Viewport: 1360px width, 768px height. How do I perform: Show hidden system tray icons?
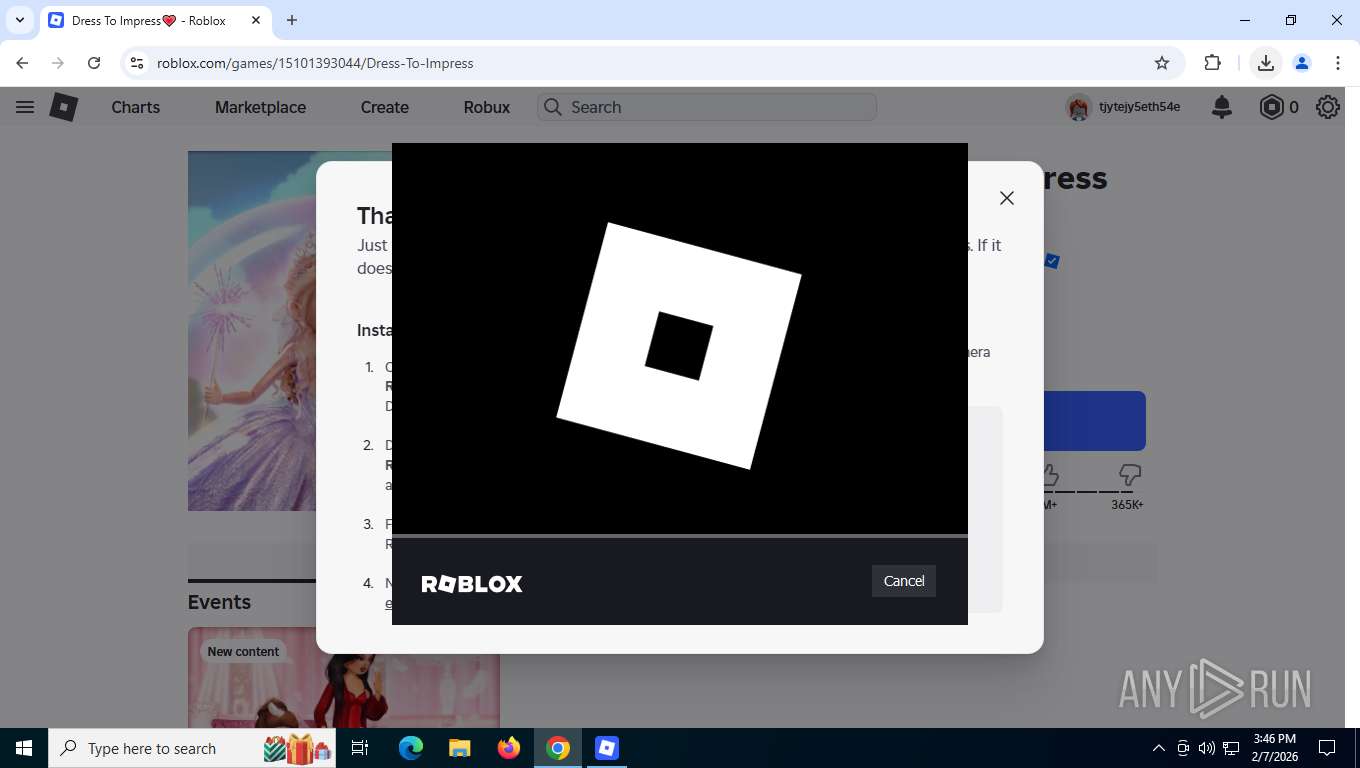pos(1159,748)
